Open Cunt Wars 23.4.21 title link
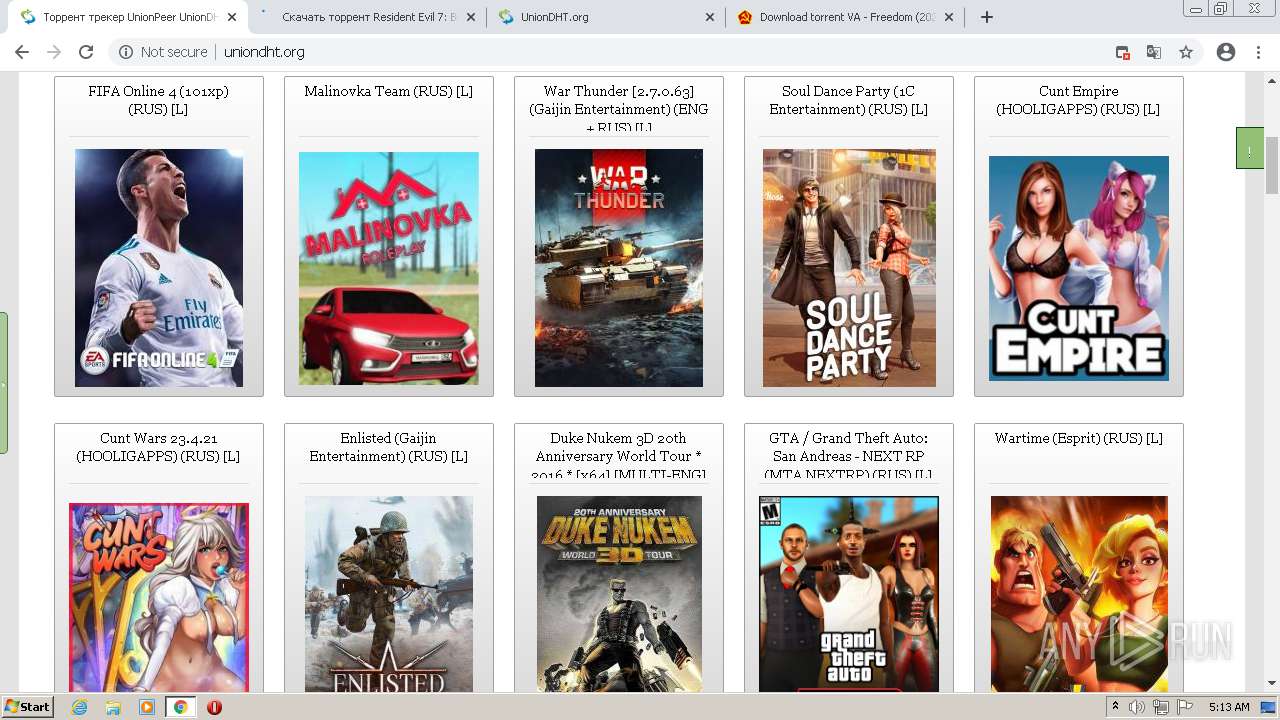 click(x=158, y=447)
